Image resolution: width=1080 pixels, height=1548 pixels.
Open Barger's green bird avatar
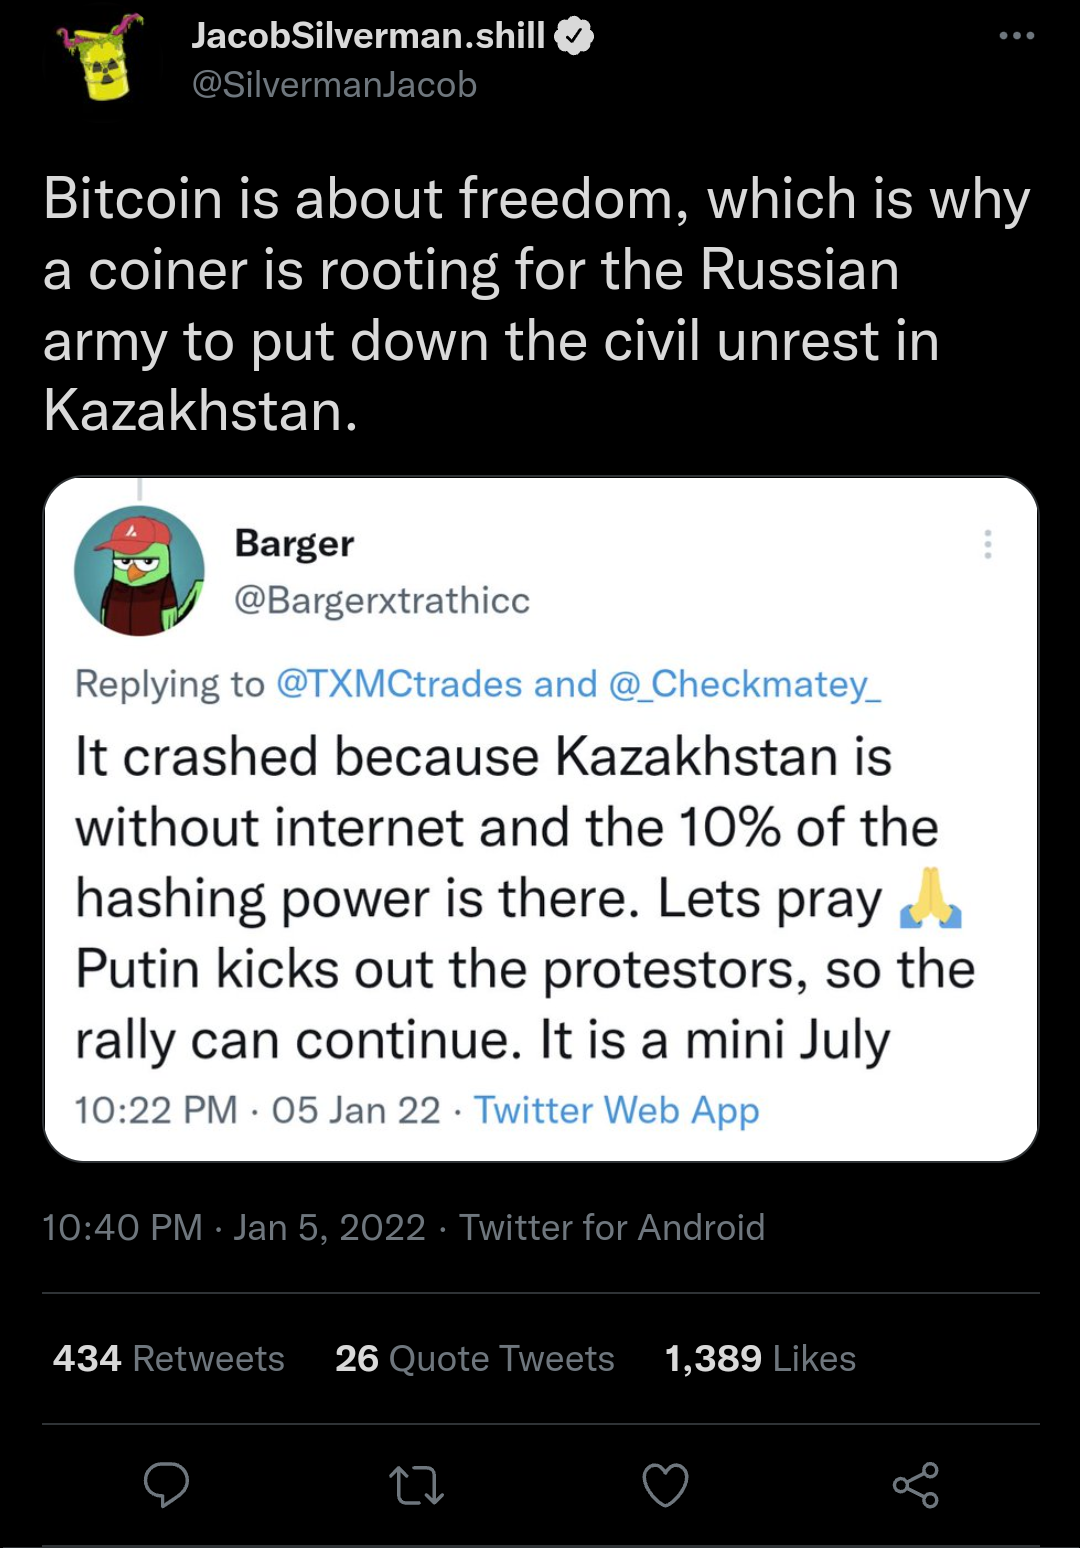point(139,571)
